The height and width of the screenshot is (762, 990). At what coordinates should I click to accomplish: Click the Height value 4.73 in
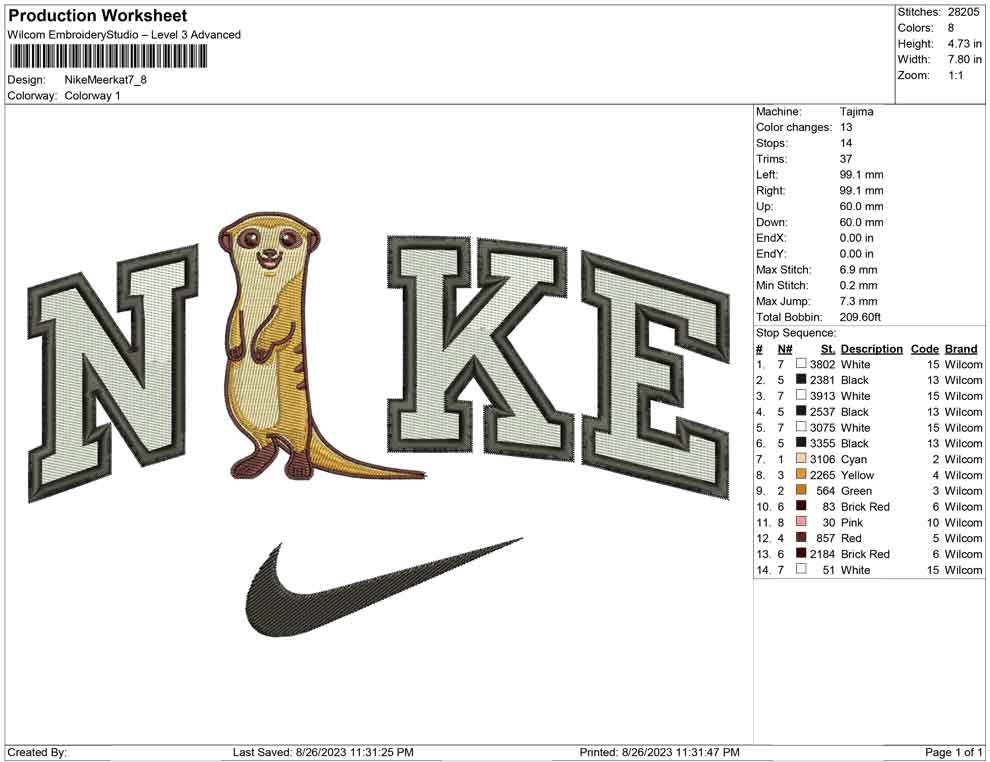(x=964, y=44)
